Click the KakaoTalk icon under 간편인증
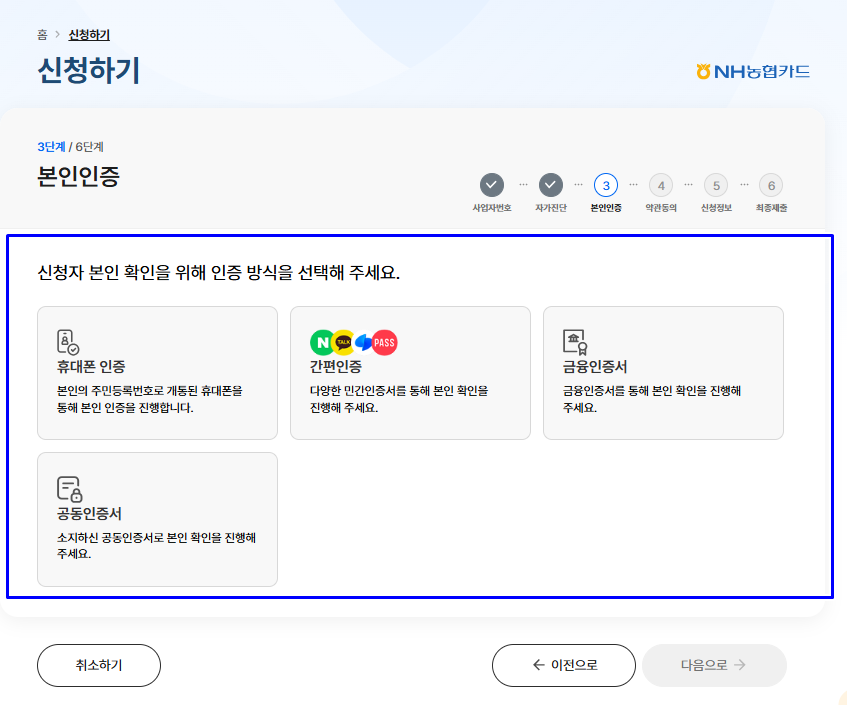This screenshot has width=847, height=705. (342, 341)
